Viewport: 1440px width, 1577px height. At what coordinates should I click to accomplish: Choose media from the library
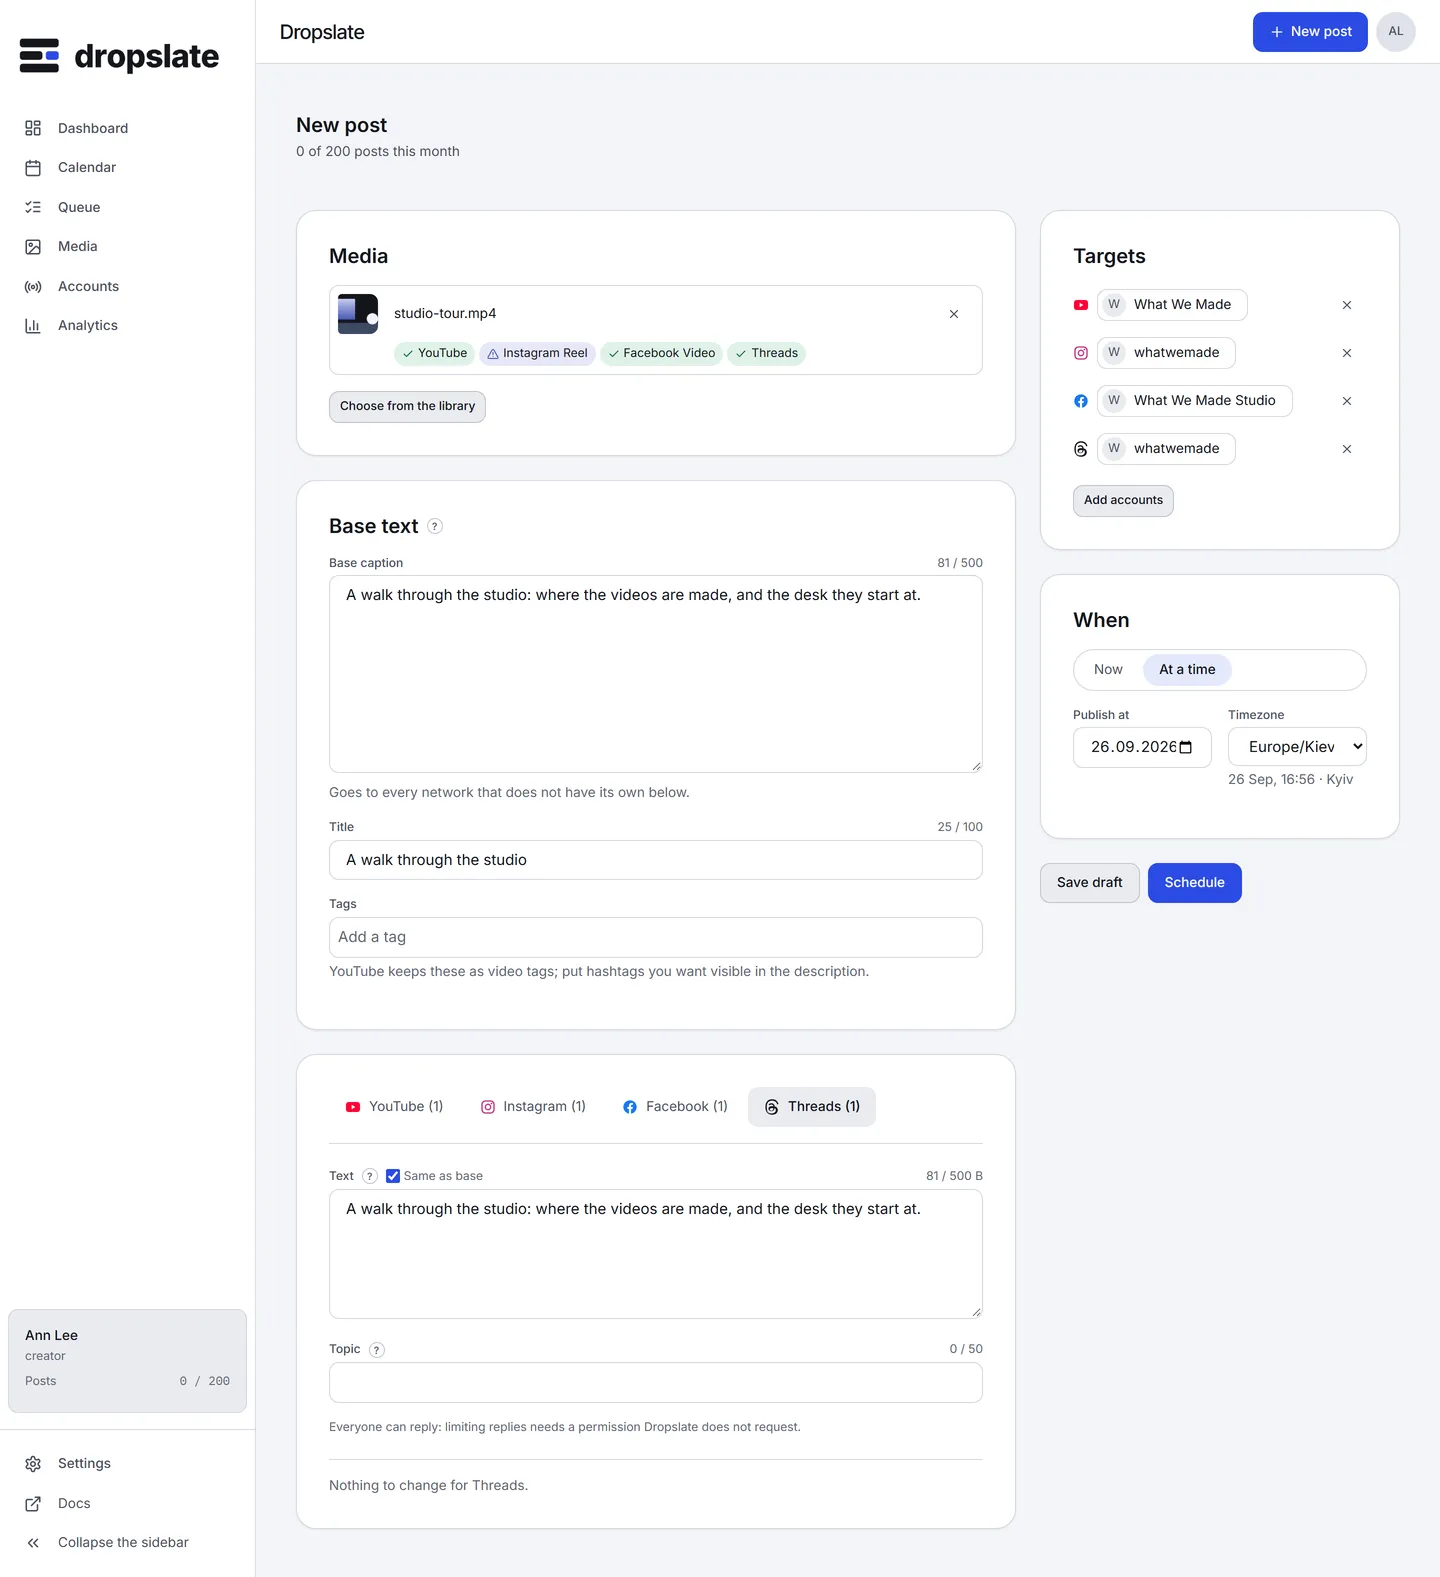click(x=407, y=406)
